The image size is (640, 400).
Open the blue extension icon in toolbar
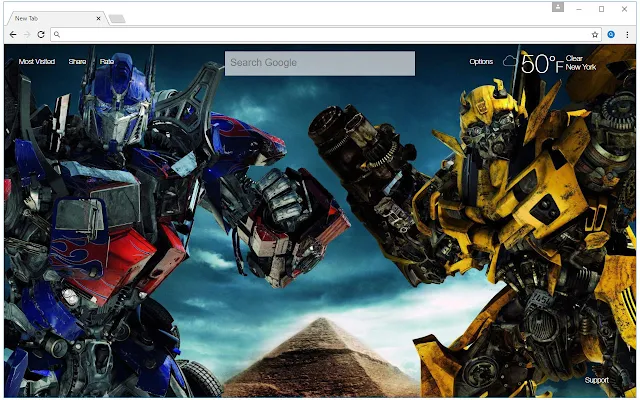point(611,35)
